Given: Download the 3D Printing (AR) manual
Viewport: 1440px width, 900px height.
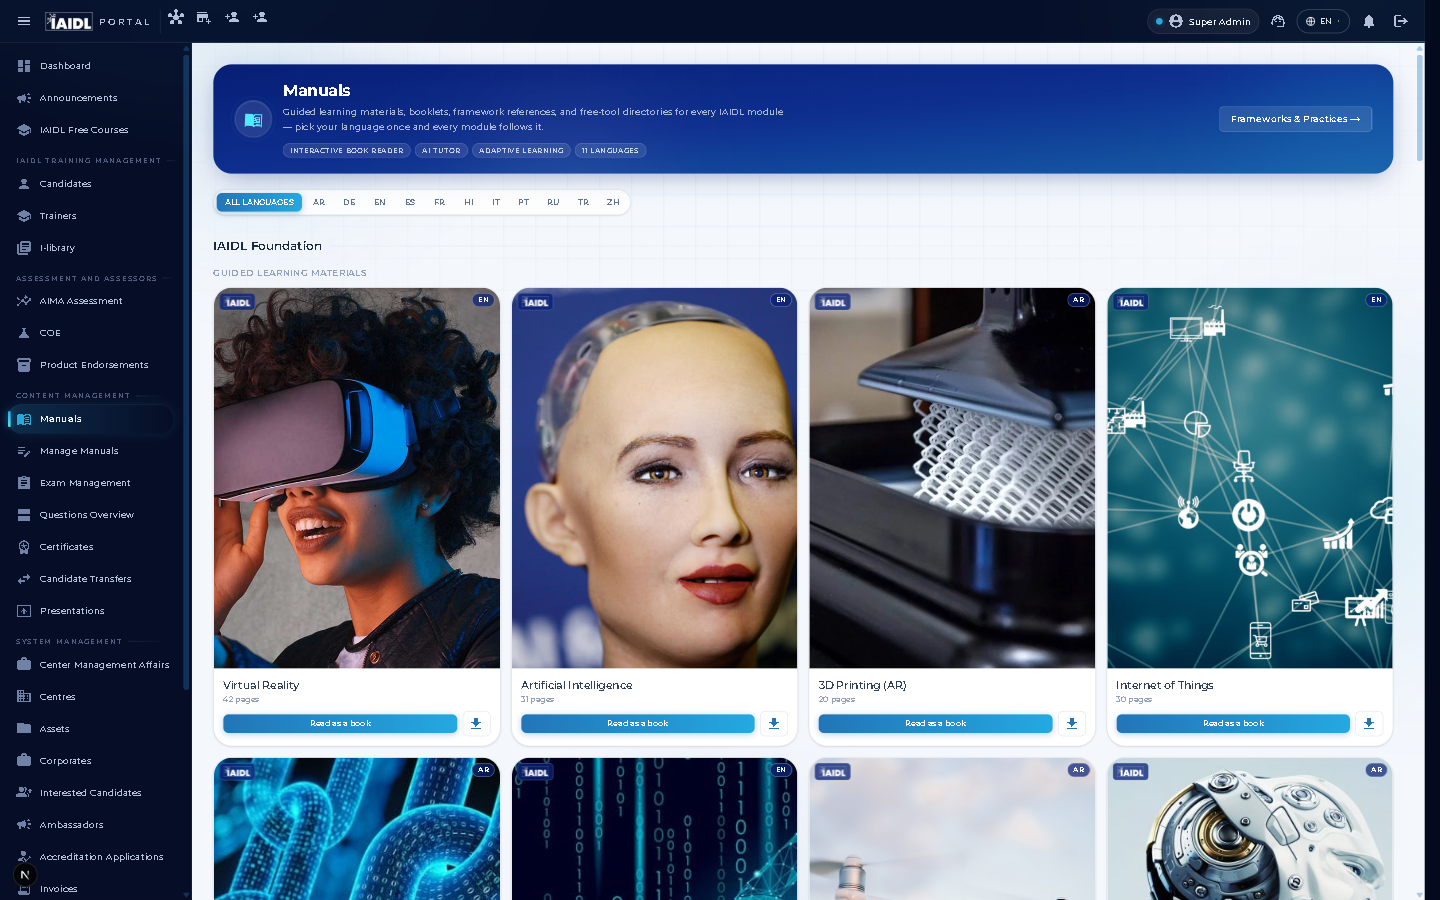Looking at the screenshot, I should pyautogui.click(x=1071, y=723).
